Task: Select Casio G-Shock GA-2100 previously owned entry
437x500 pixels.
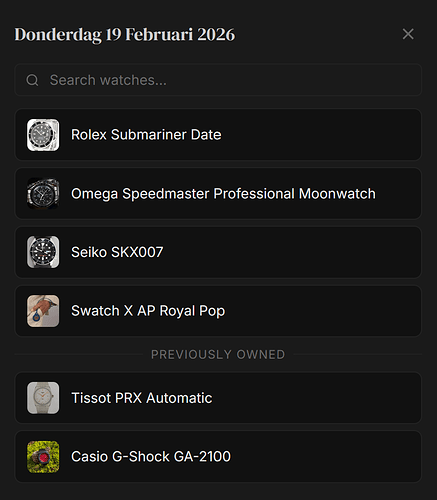Action: coord(218,457)
